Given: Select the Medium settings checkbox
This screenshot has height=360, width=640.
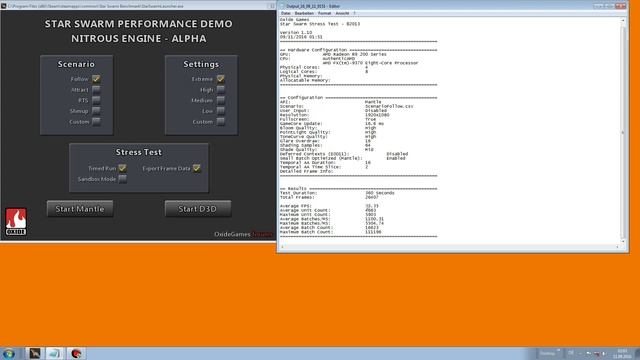Looking at the screenshot, I should pyautogui.click(x=220, y=100).
